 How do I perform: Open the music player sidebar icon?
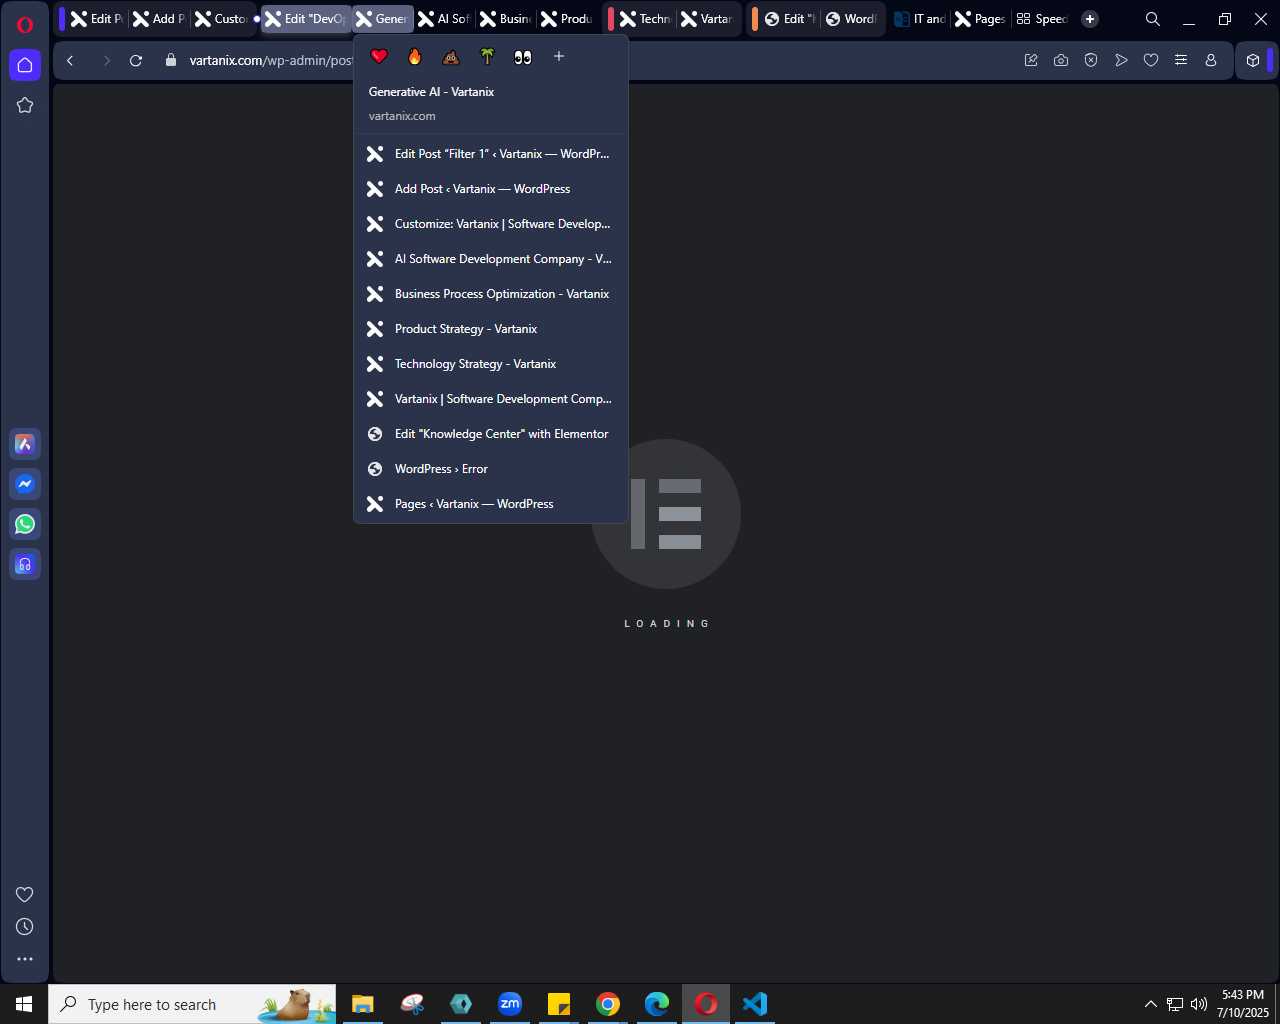(x=25, y=564)
